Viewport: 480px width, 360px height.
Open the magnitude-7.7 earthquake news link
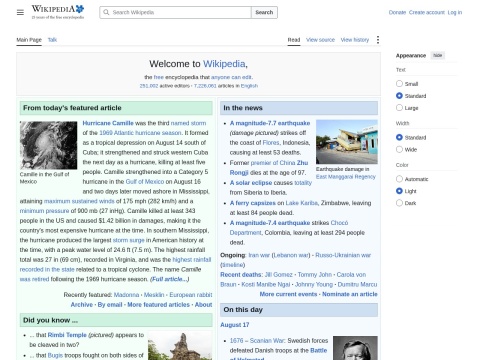(270, 123)
